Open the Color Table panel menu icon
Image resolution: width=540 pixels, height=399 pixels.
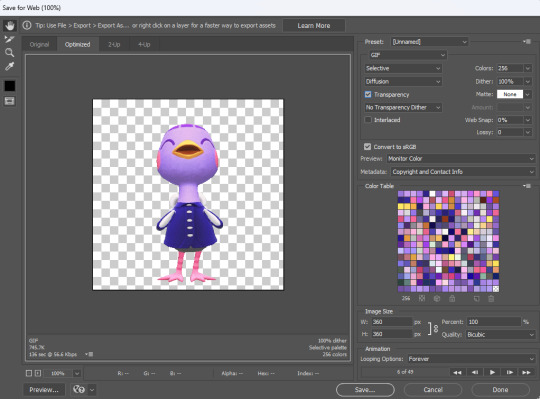pyautogui.click(x=527, y=186)
